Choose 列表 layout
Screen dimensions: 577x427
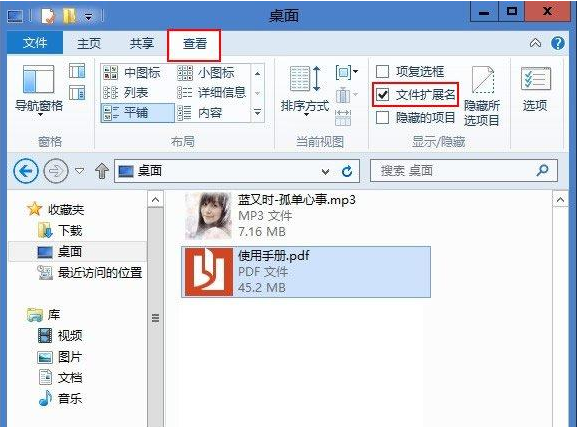point(125,92)
